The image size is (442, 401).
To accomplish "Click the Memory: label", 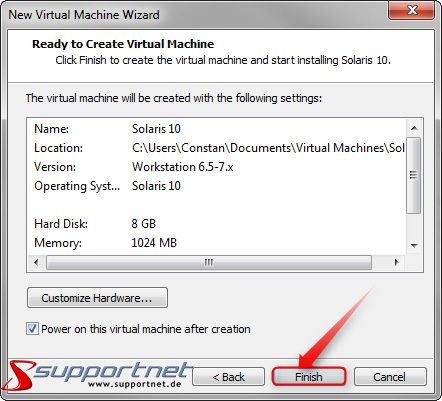I will point(58,243).
